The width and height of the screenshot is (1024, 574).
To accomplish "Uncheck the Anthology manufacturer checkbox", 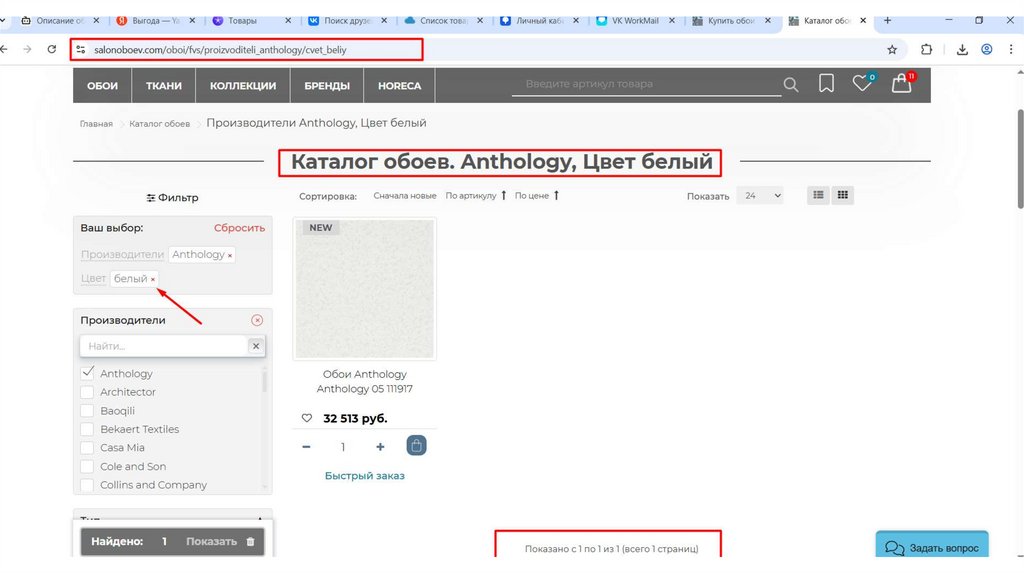I will (87, 373).
